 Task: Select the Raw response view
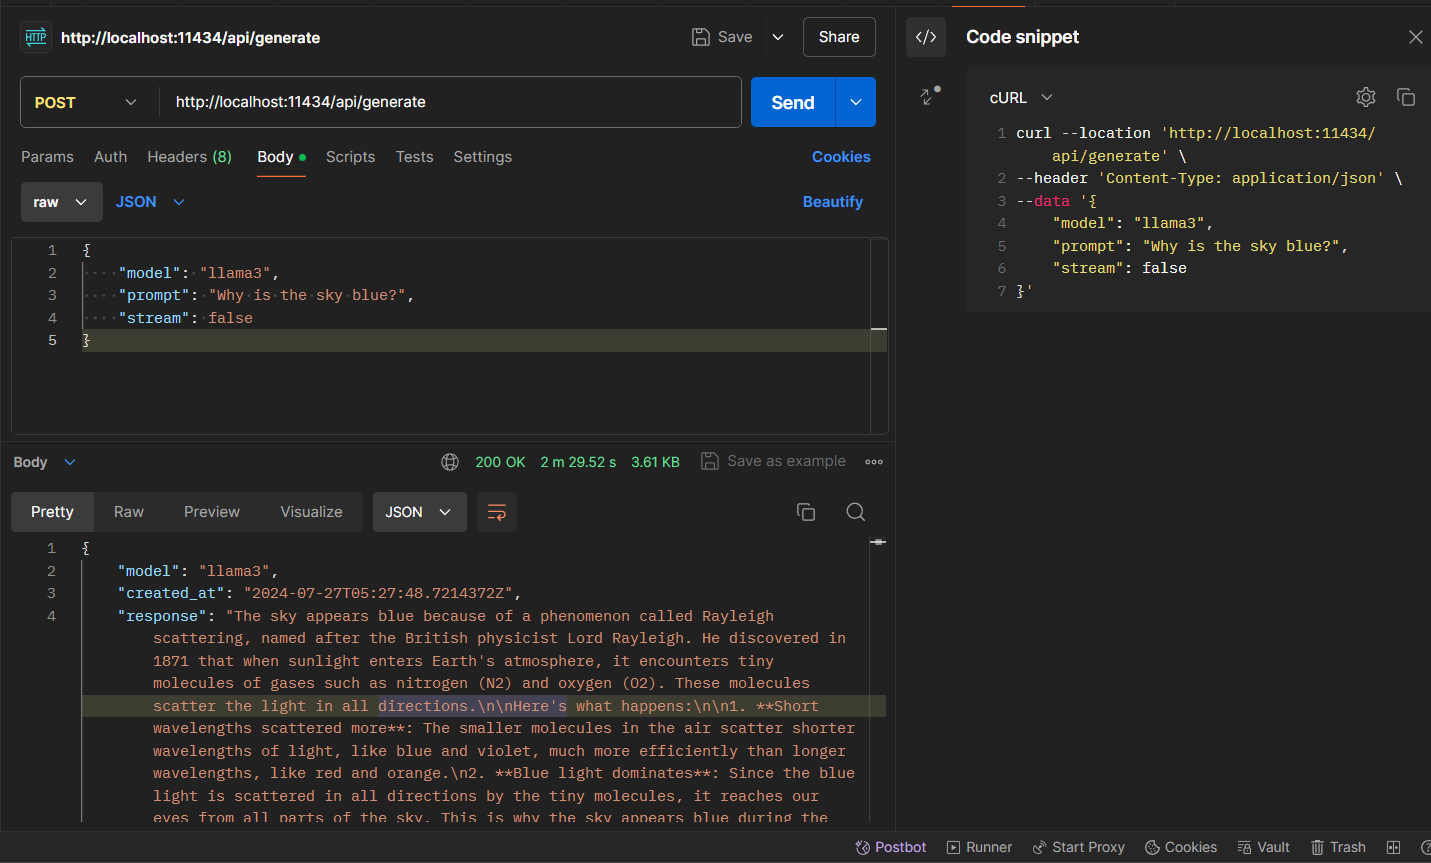[x=129, y=512]
